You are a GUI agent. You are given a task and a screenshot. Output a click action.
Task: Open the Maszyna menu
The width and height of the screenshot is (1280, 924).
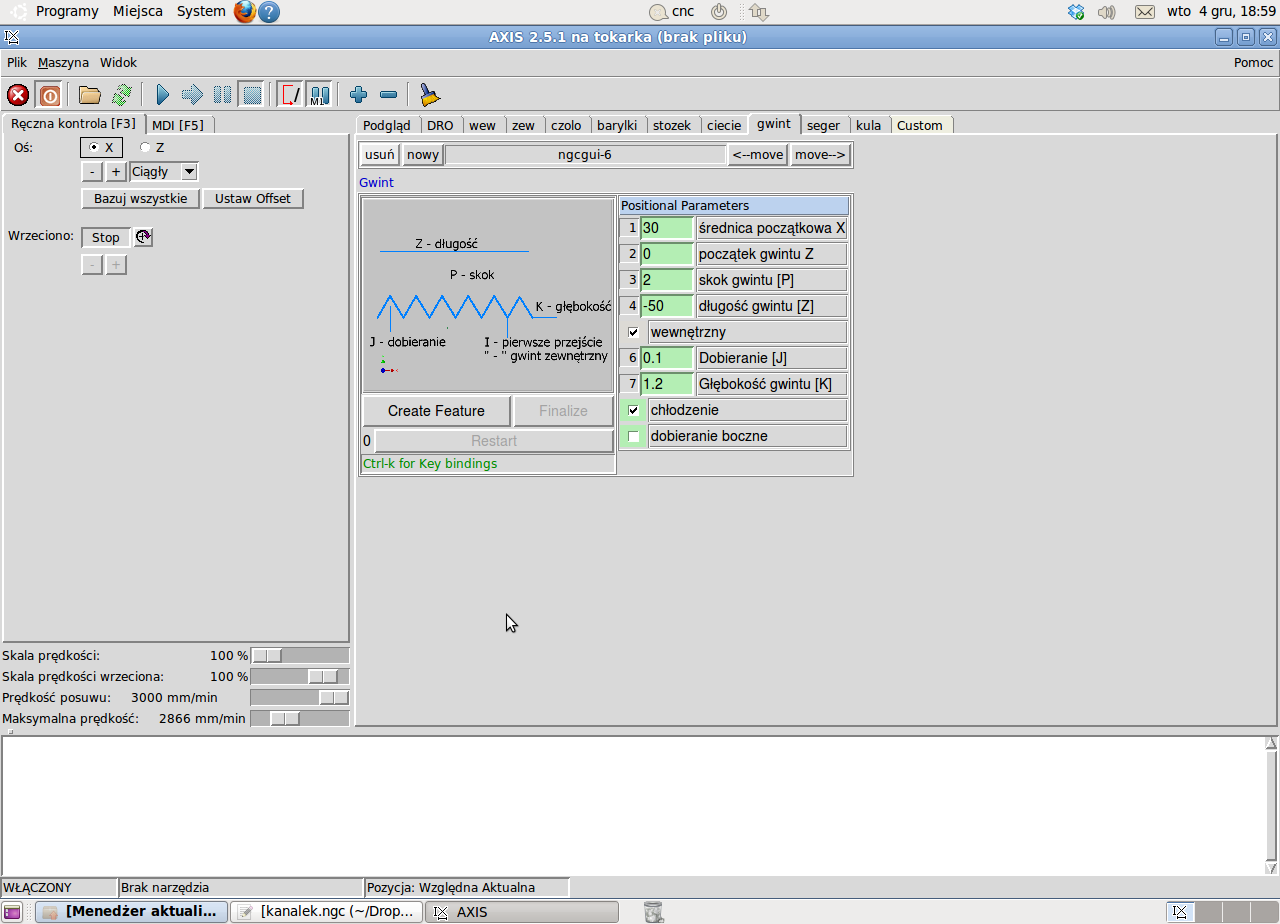pos(63,62)
